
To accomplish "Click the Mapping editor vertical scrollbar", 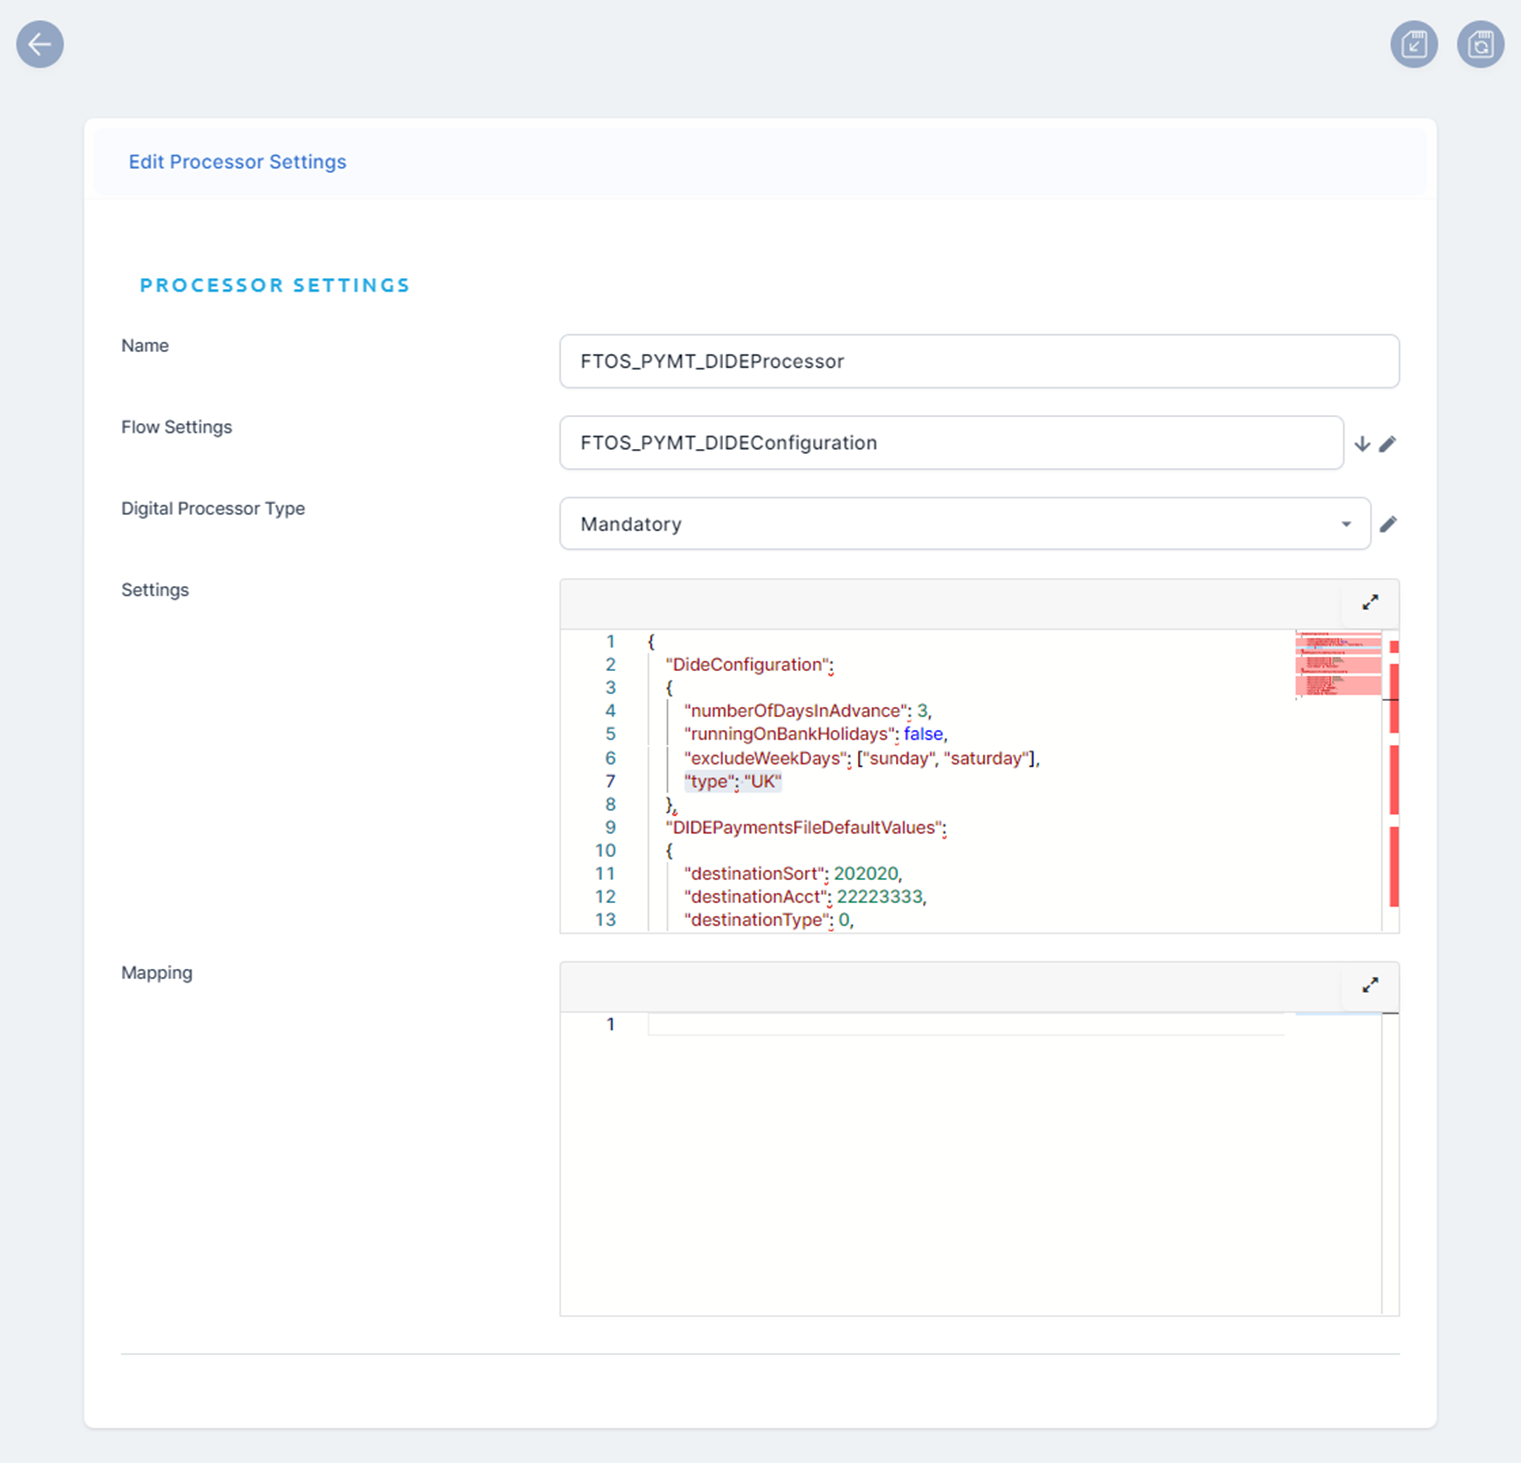I will (x=1390, y=1160).
